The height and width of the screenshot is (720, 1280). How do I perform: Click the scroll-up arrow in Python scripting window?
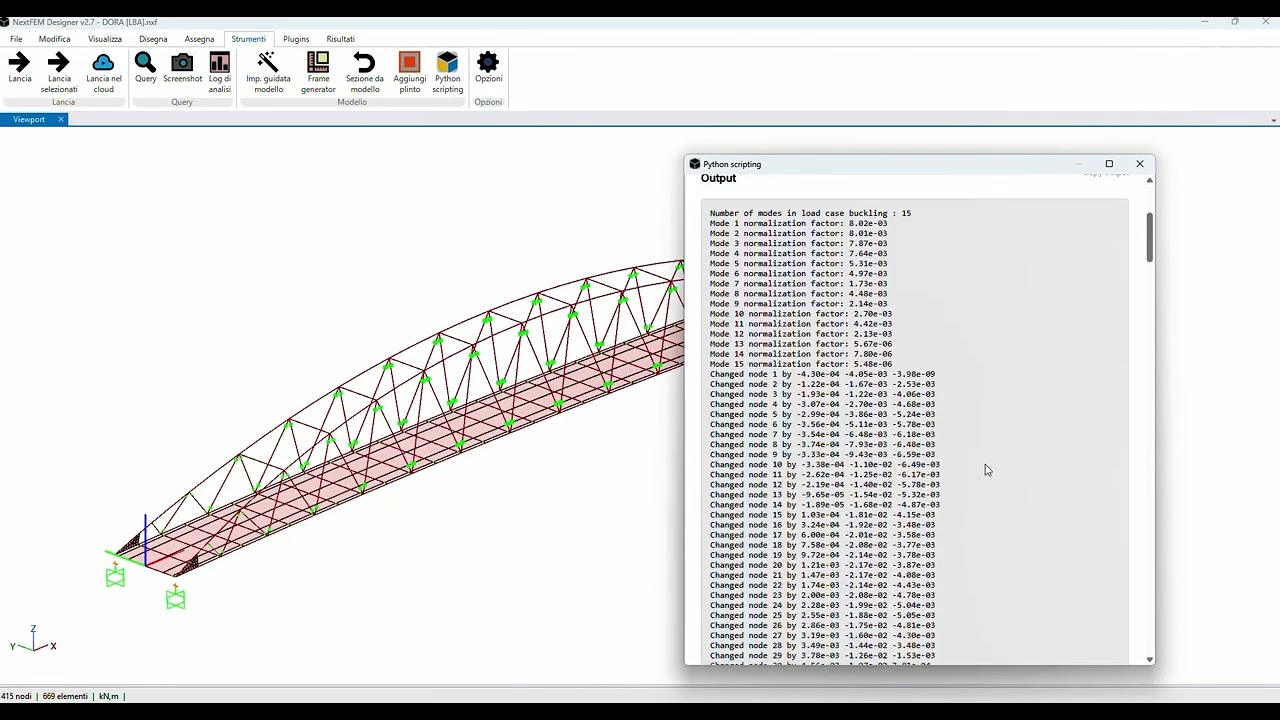click(1150, 180)
